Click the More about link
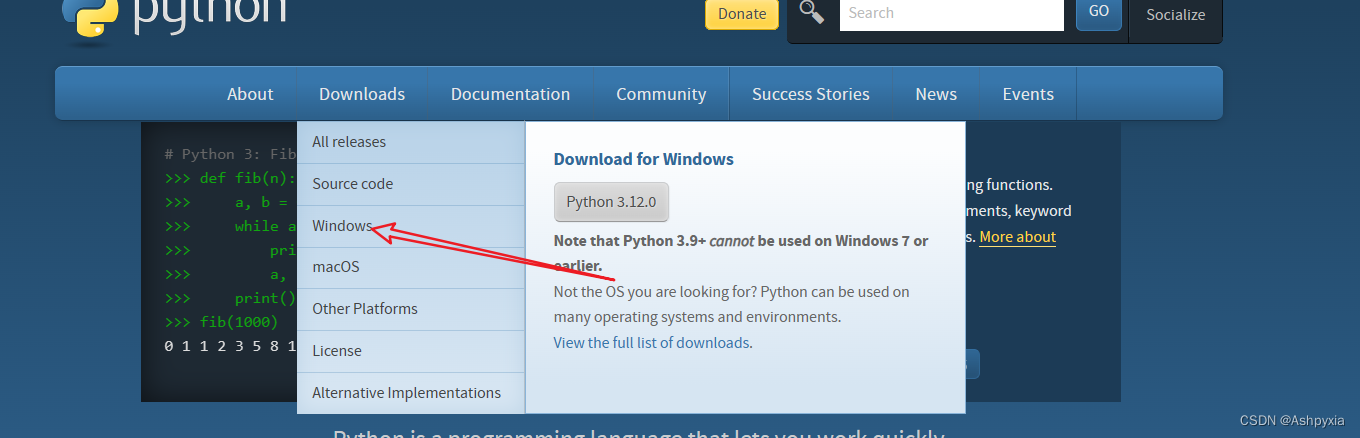The width and height of the screenshot is (1360, 438). pos(1017,237)
